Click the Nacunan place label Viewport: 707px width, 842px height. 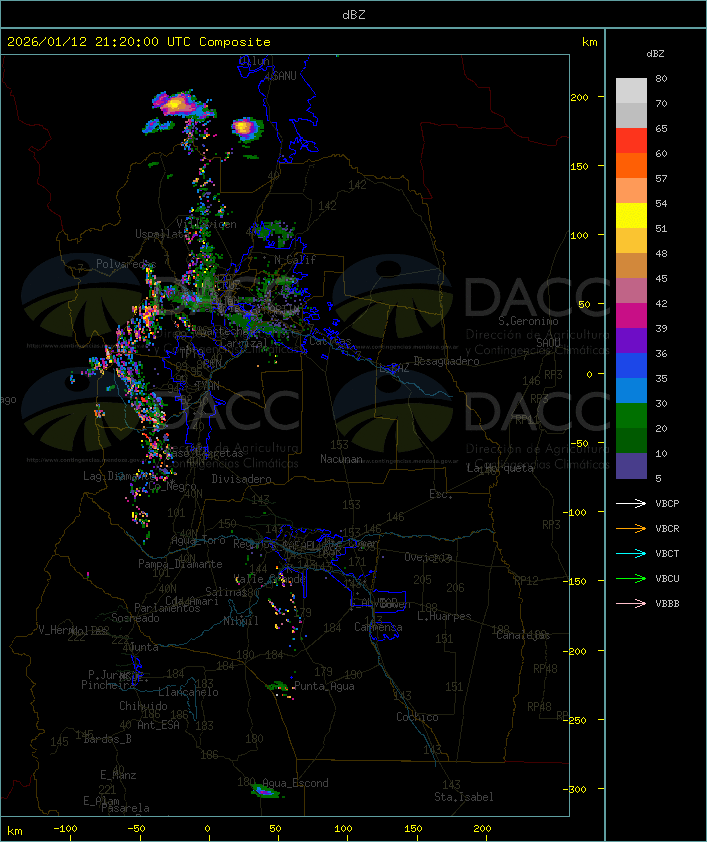(x=341, y=459)
